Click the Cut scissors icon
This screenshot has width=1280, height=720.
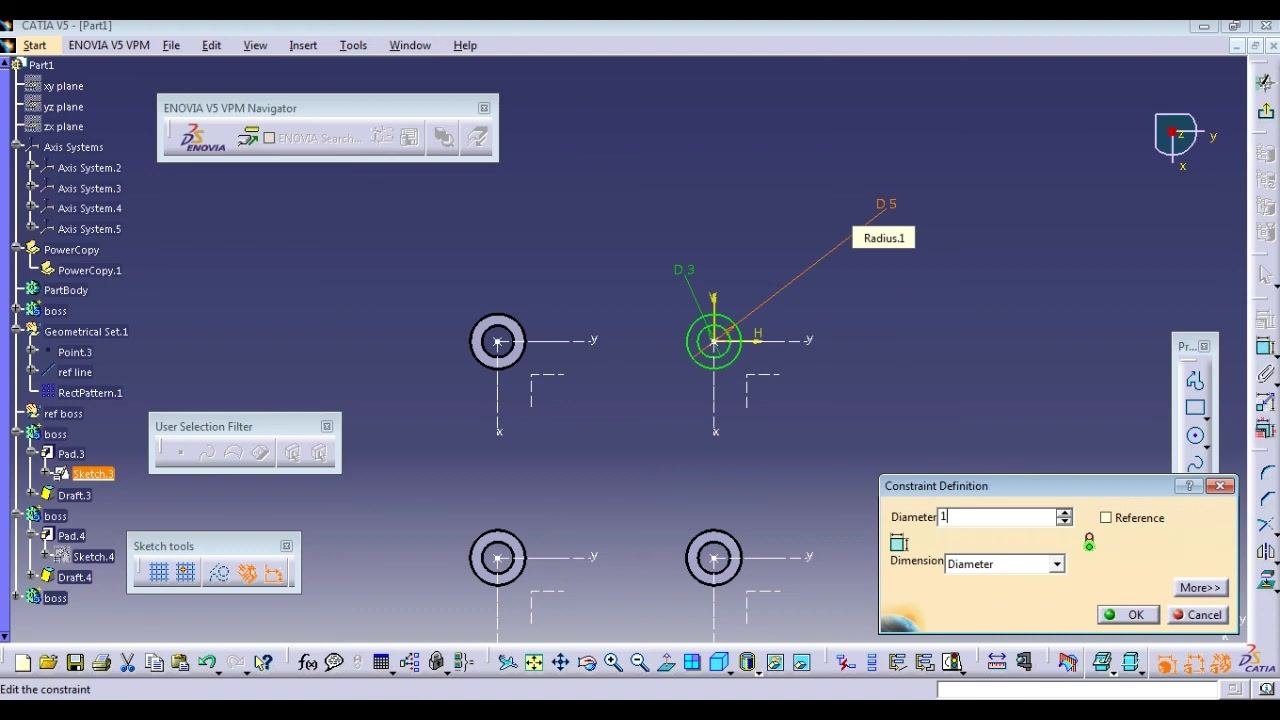click(128, 662)
